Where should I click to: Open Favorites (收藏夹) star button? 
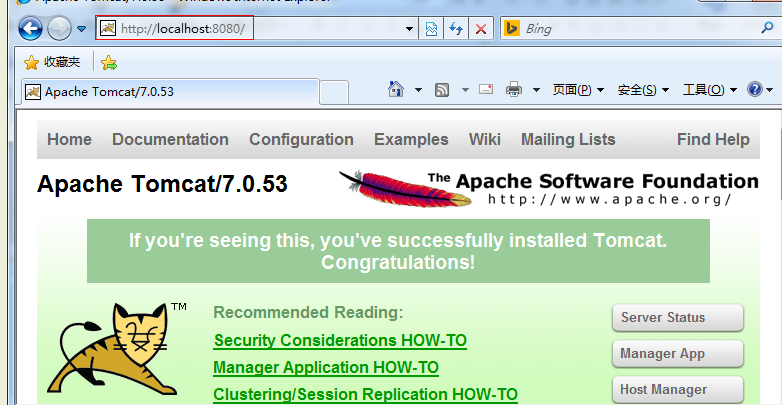click(52, 62)
